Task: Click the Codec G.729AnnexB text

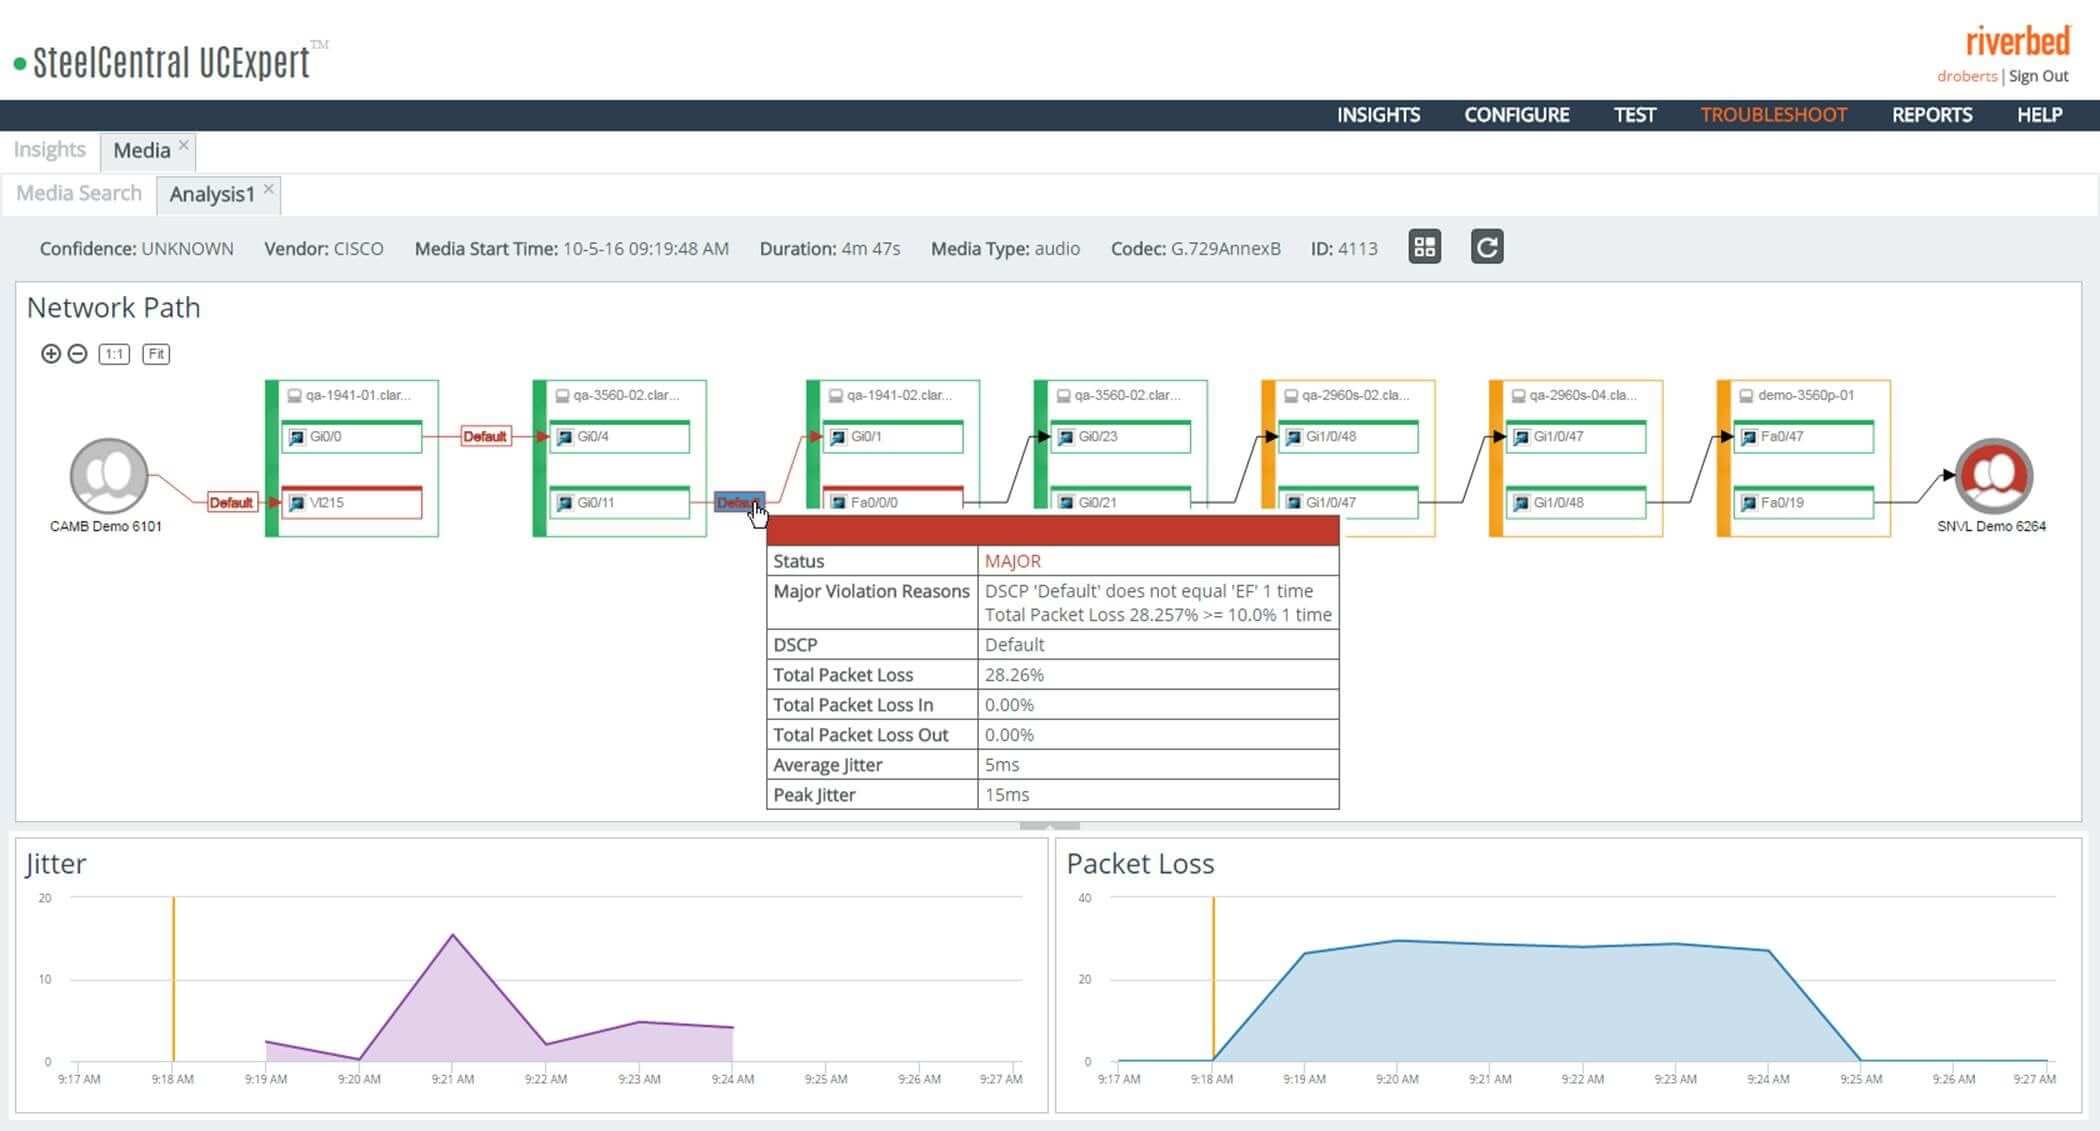Action: [1195, 248]
